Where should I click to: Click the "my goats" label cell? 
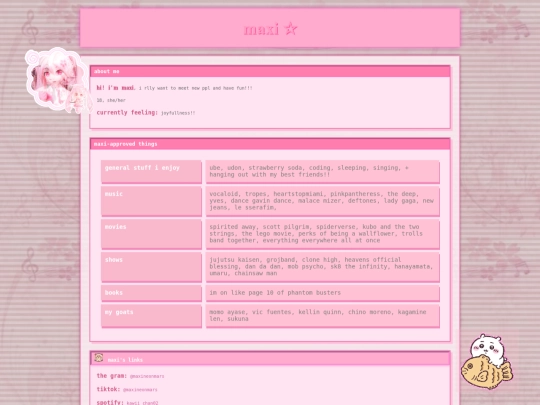click(151, 315)
